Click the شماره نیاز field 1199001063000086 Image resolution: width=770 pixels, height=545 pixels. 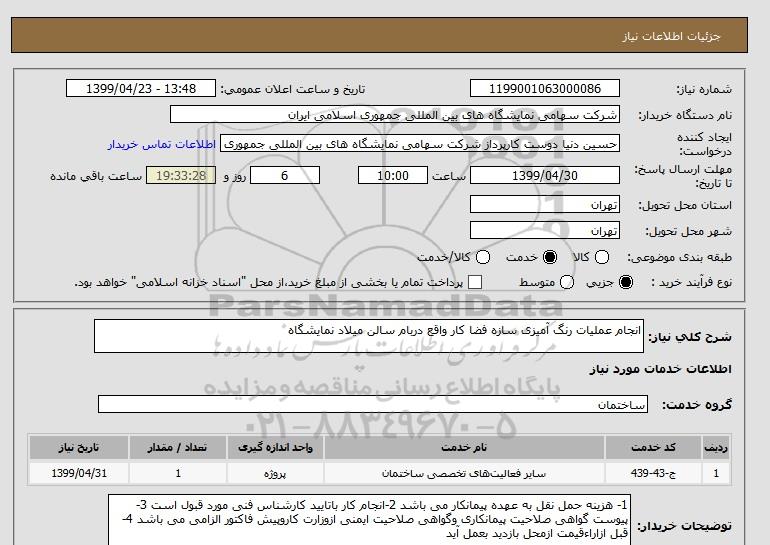pos(545,88)
